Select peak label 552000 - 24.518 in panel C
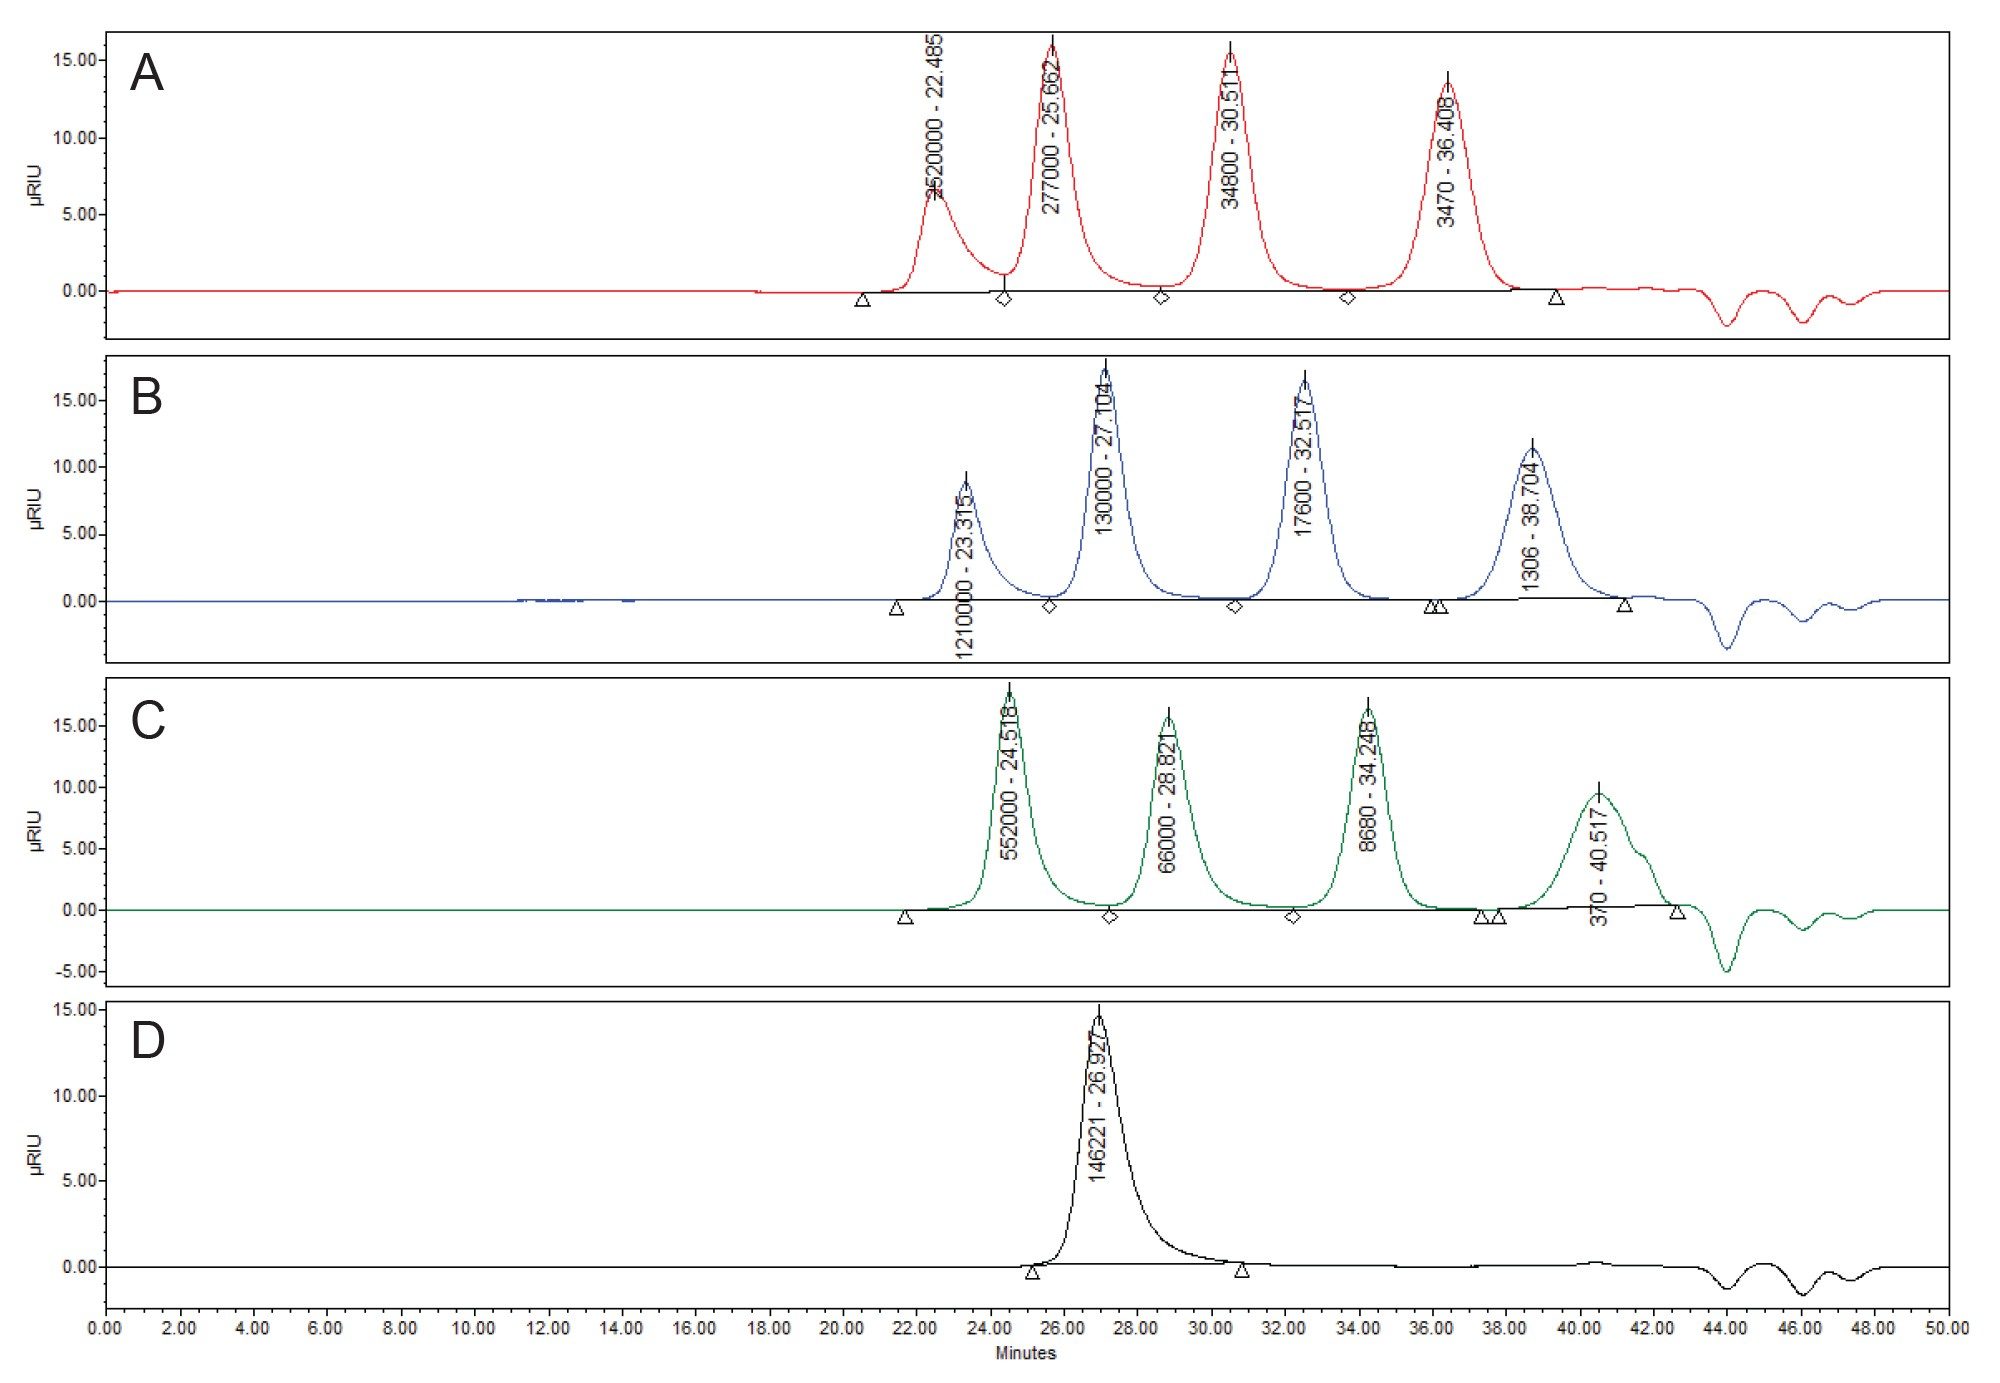The width and height of the screenshot is (2000, 1383). pyautogui.click(x=1008, y=782)
